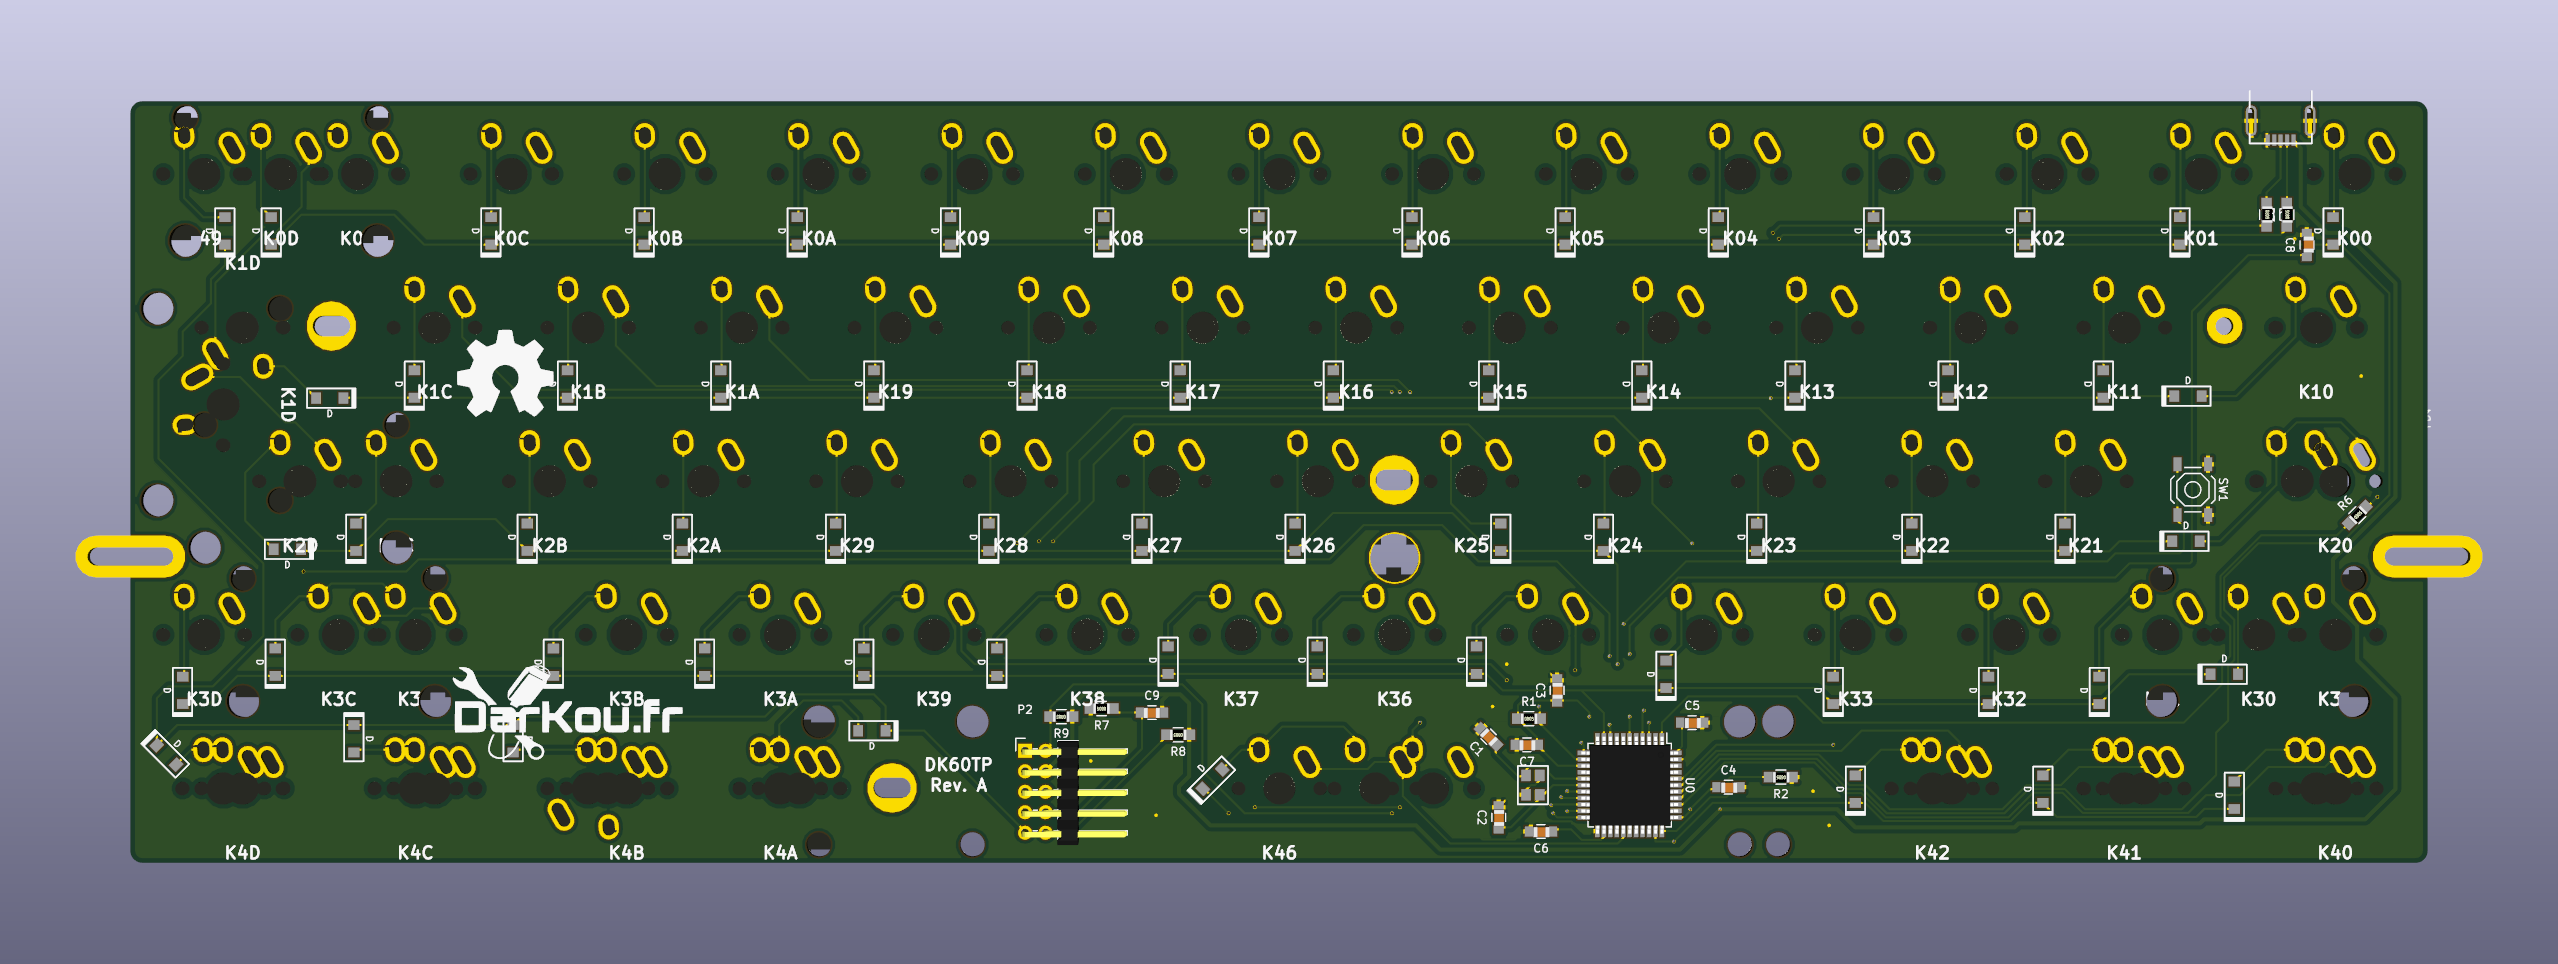2558x964 pixels.
Task: Select the K1B label
Action: pyautogui.click(x=588, y=392)
